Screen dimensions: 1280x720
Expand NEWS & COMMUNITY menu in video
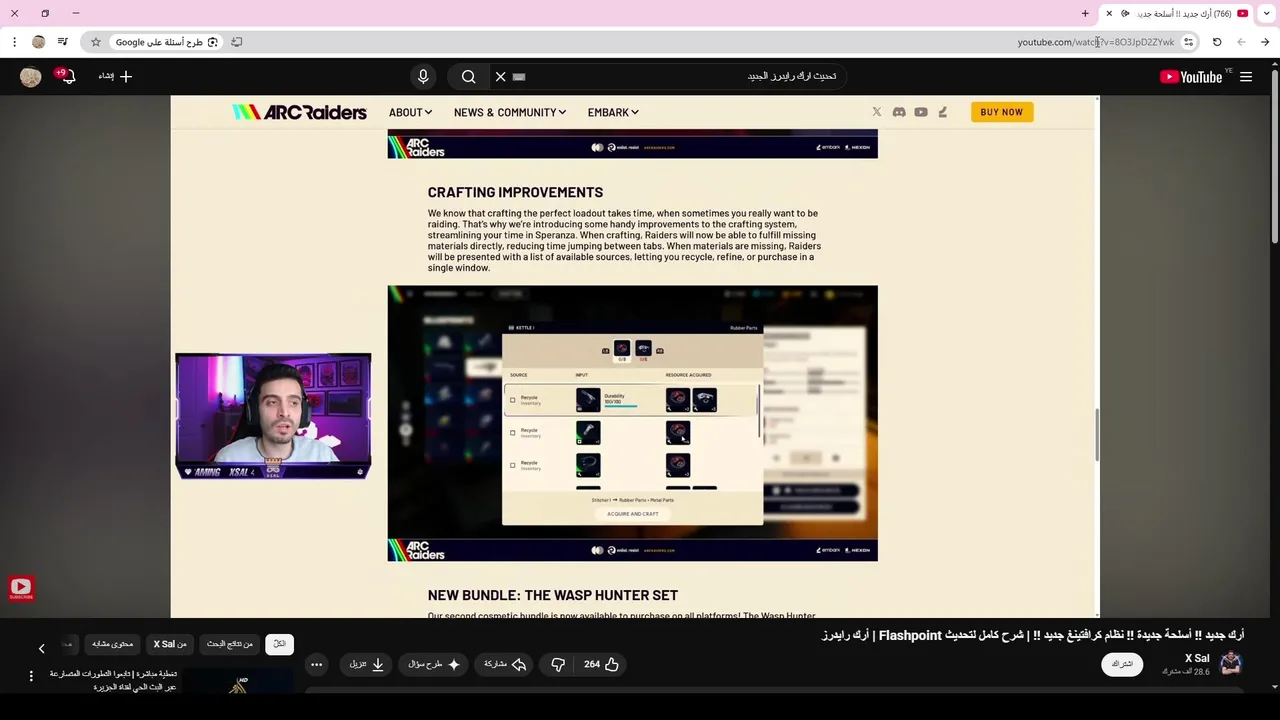(x=510, y=112)
